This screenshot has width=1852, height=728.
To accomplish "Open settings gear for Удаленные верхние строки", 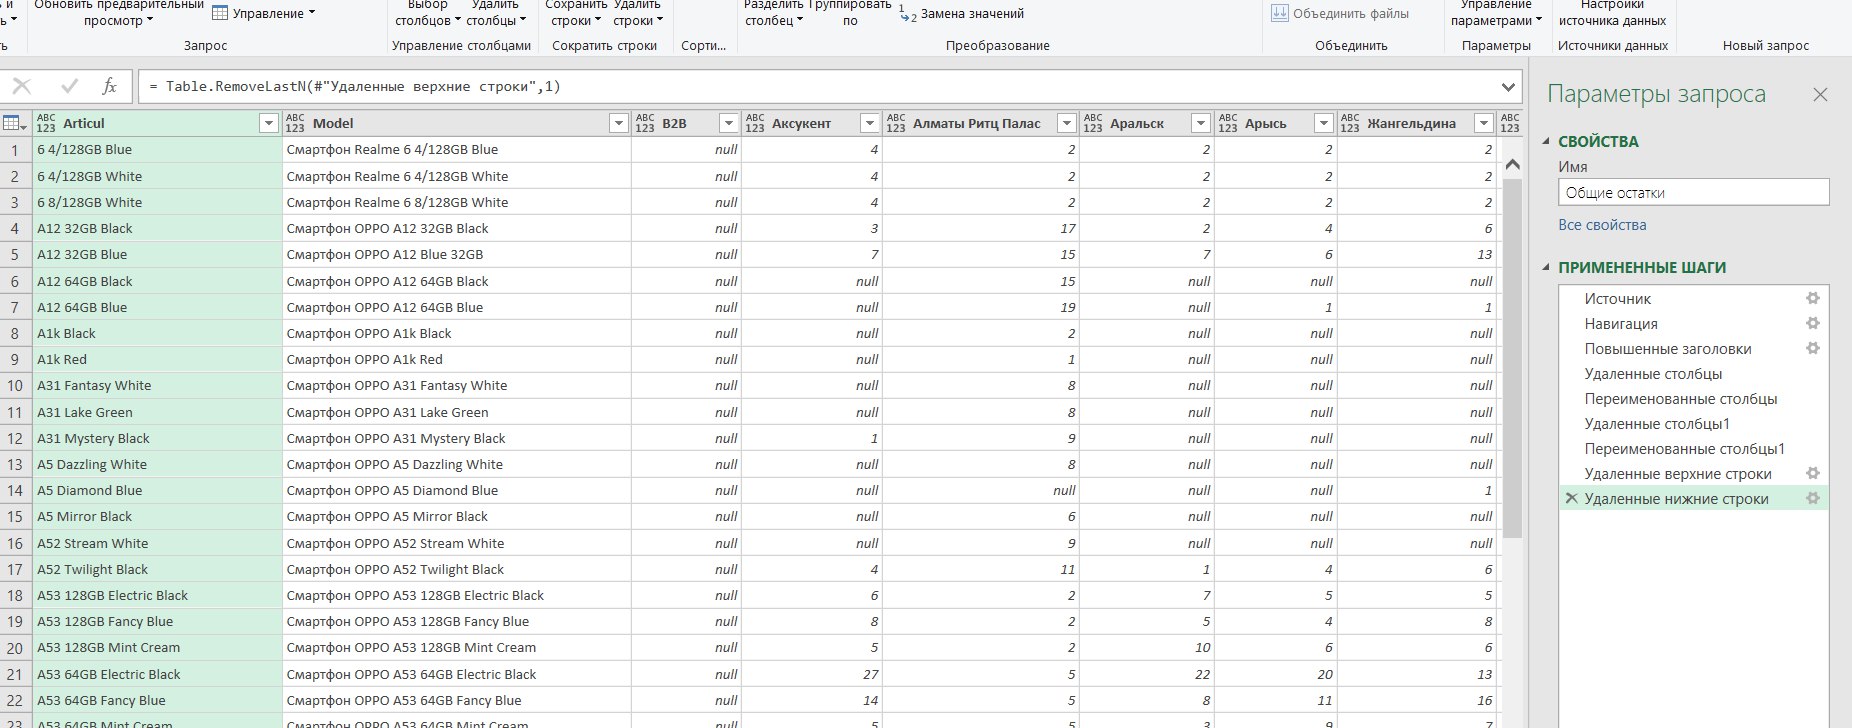I will 1812,473.
